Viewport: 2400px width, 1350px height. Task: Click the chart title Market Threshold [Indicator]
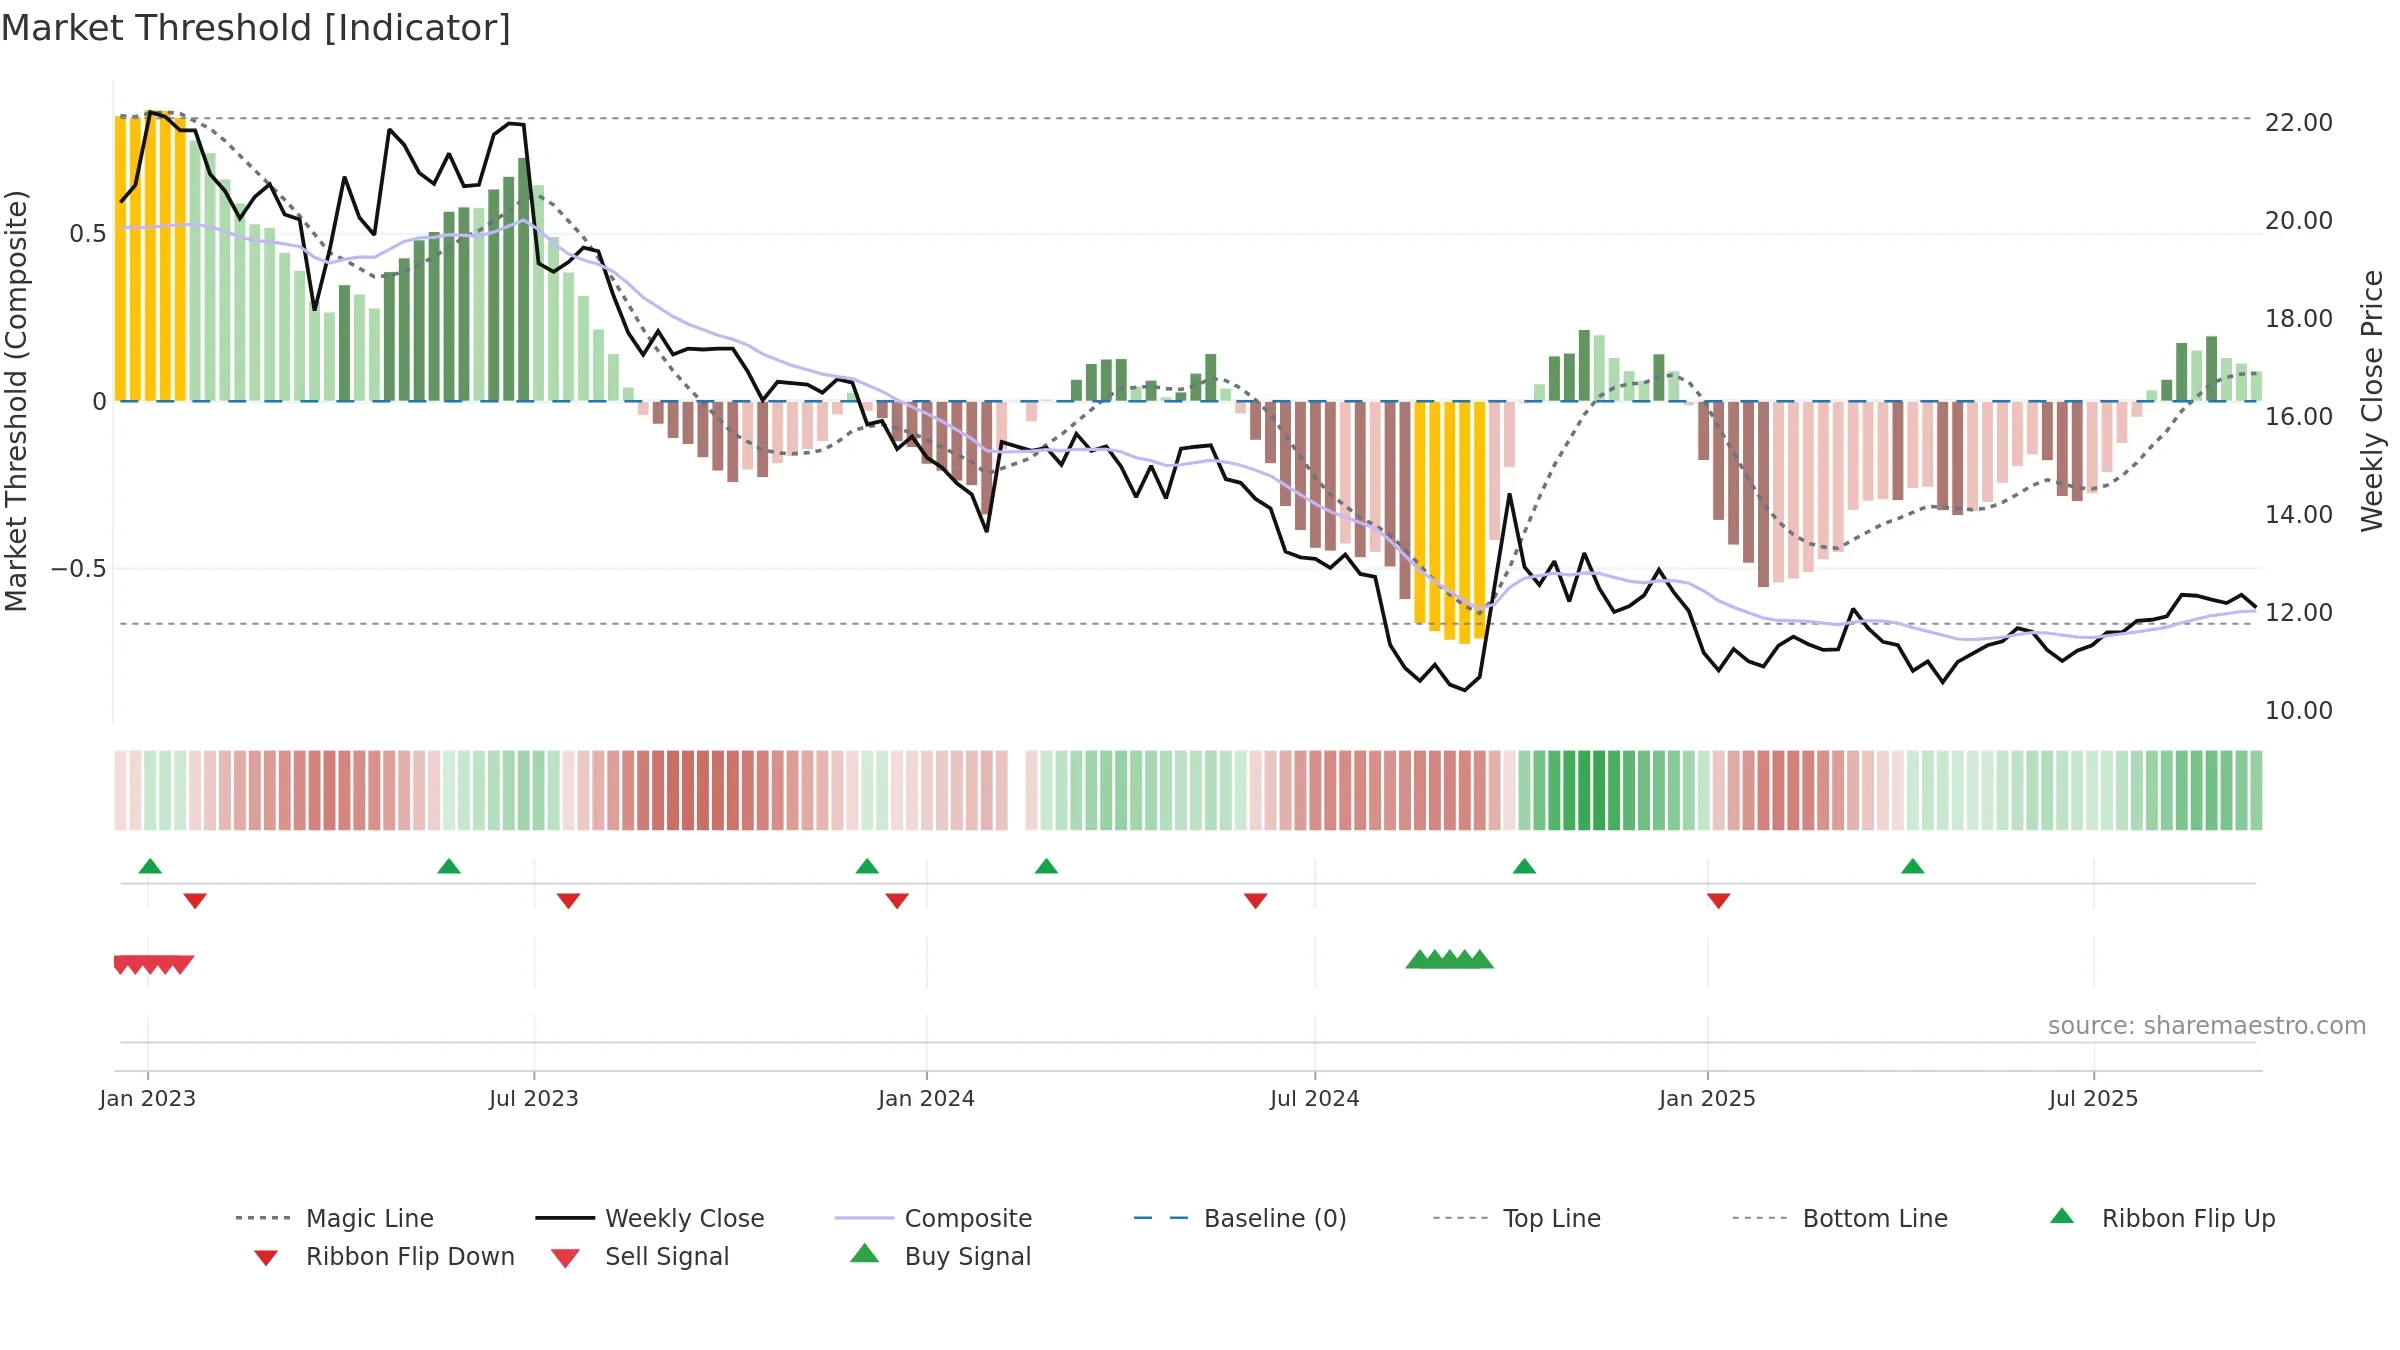coord(256,28)
